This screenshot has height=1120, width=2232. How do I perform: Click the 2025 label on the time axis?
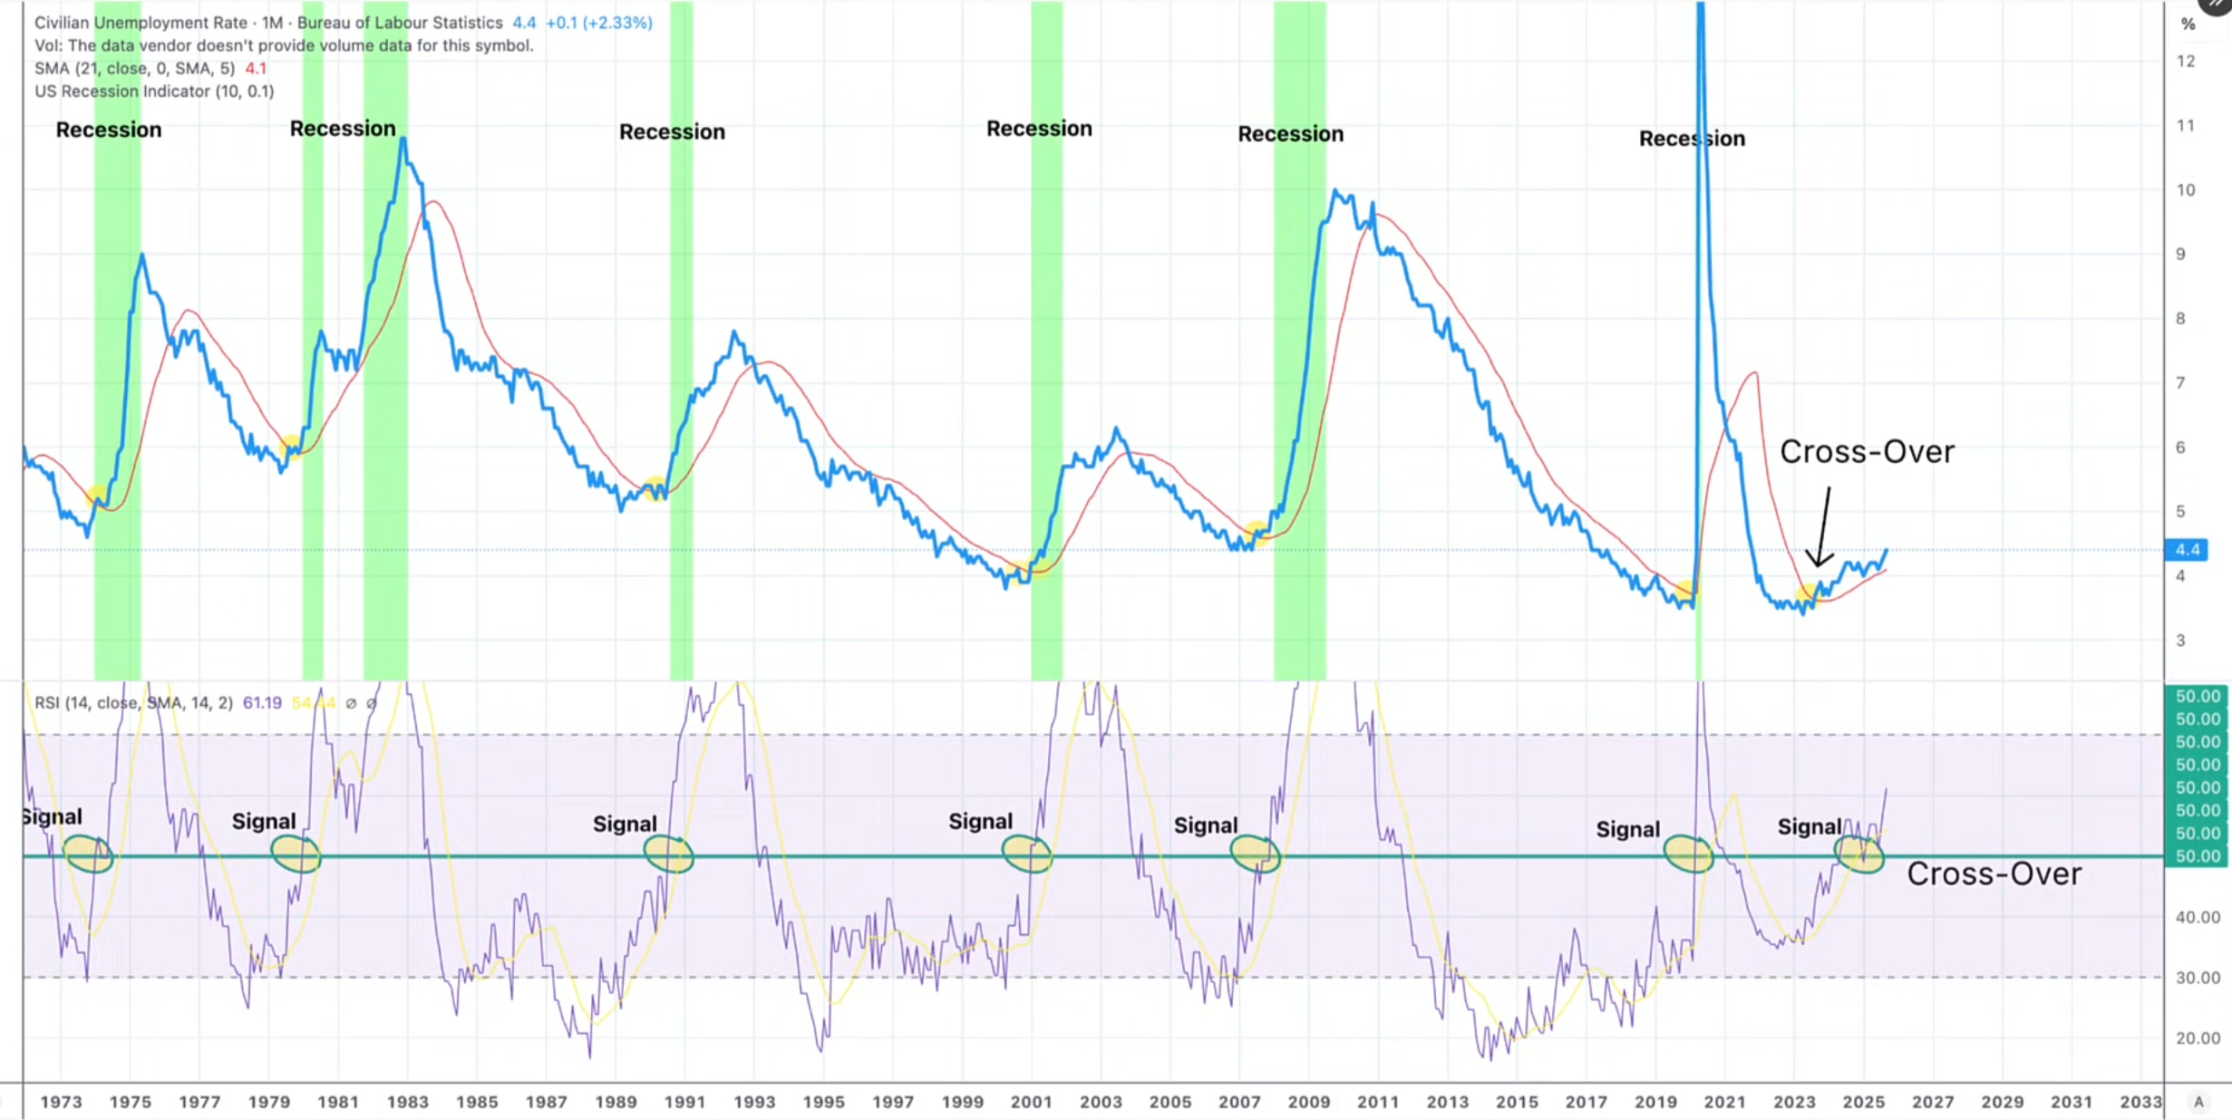click(x=1863, y=1102)
